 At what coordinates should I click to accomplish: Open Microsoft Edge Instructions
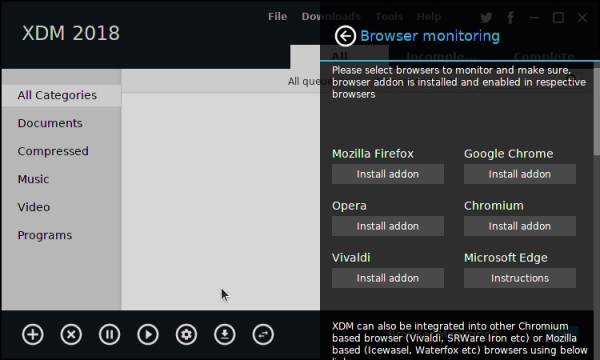520,278
